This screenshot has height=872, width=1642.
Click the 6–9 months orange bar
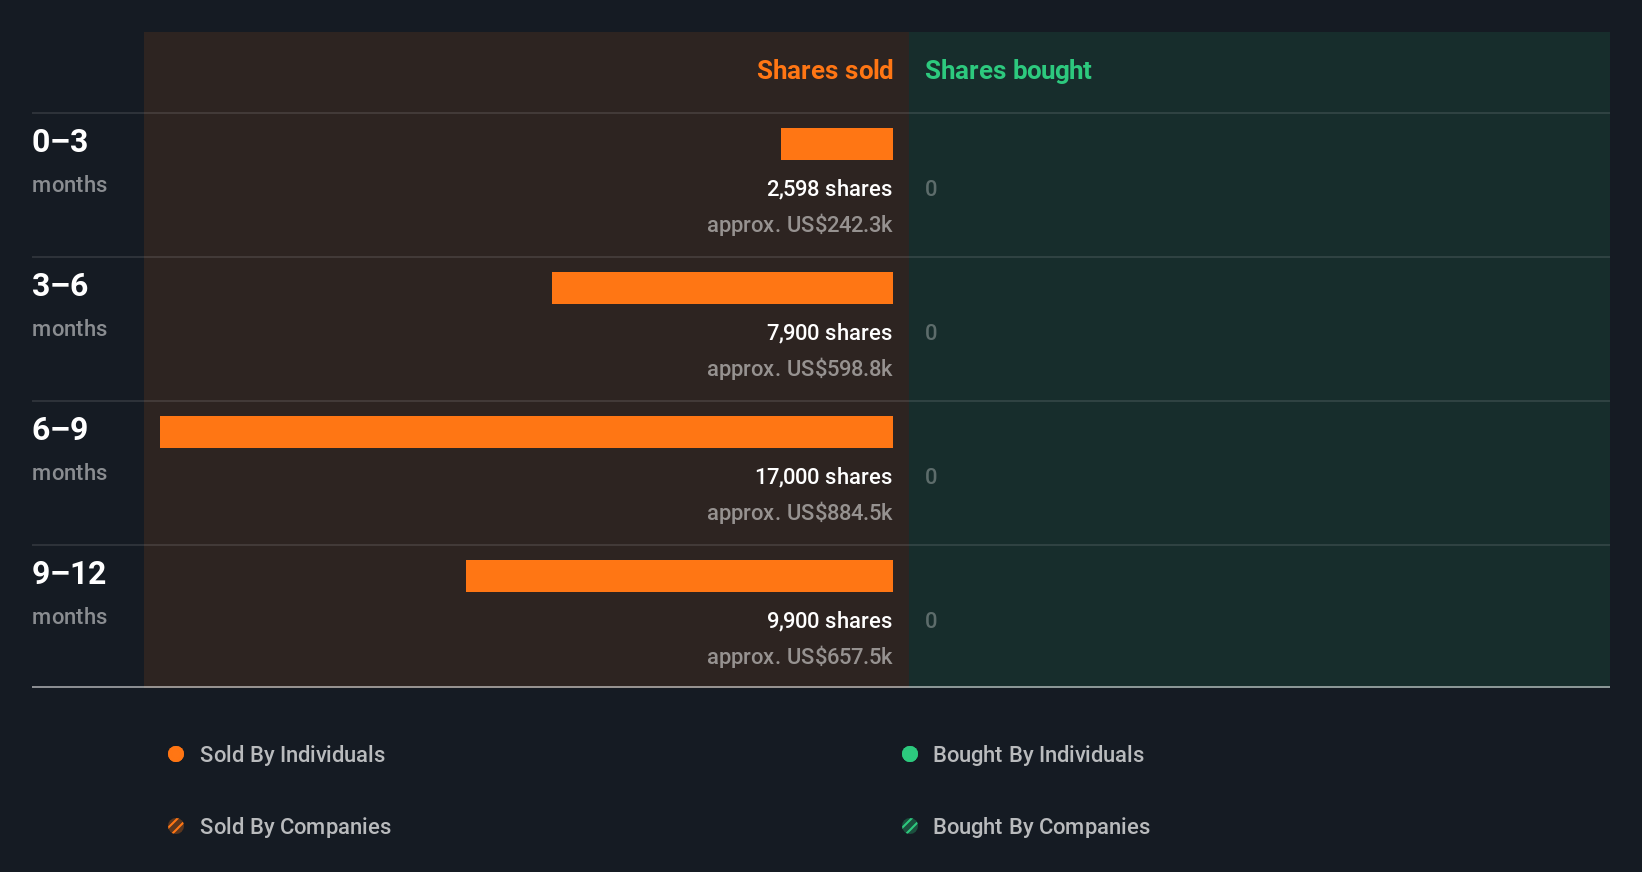(x=526, y=432)
